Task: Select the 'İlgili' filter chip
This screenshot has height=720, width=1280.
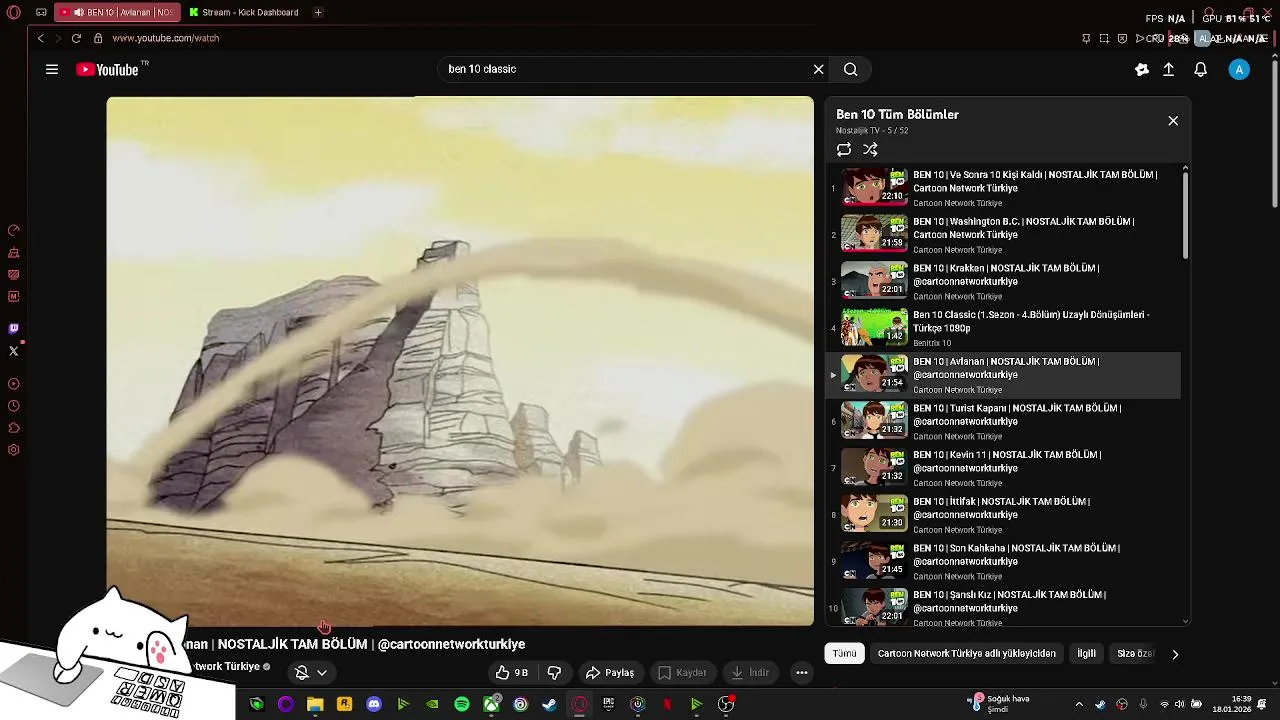Action: (x=1086, y=653)
